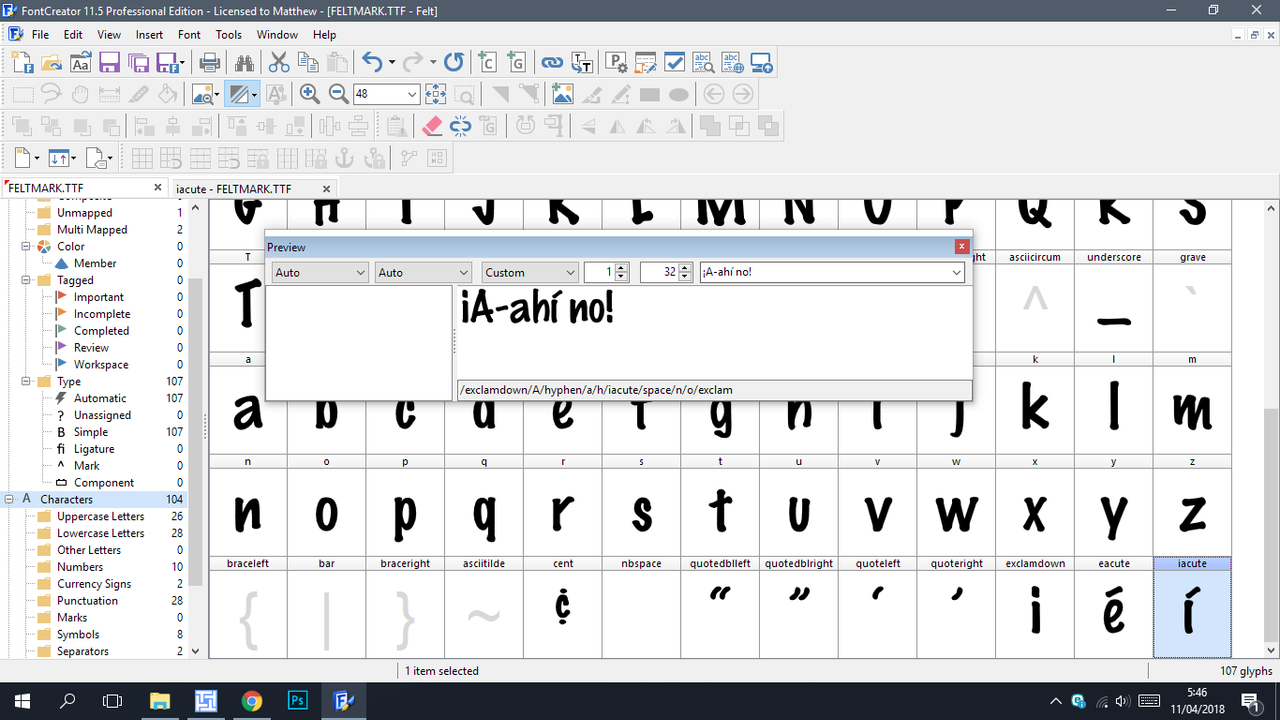Close the Preview panel

(962, 246)
